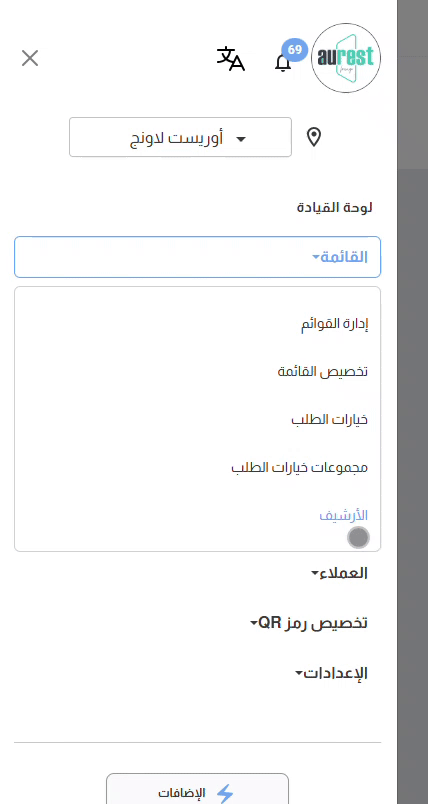
Task: Click the aurest logo avatar
Action: click(x=346, y=58)
